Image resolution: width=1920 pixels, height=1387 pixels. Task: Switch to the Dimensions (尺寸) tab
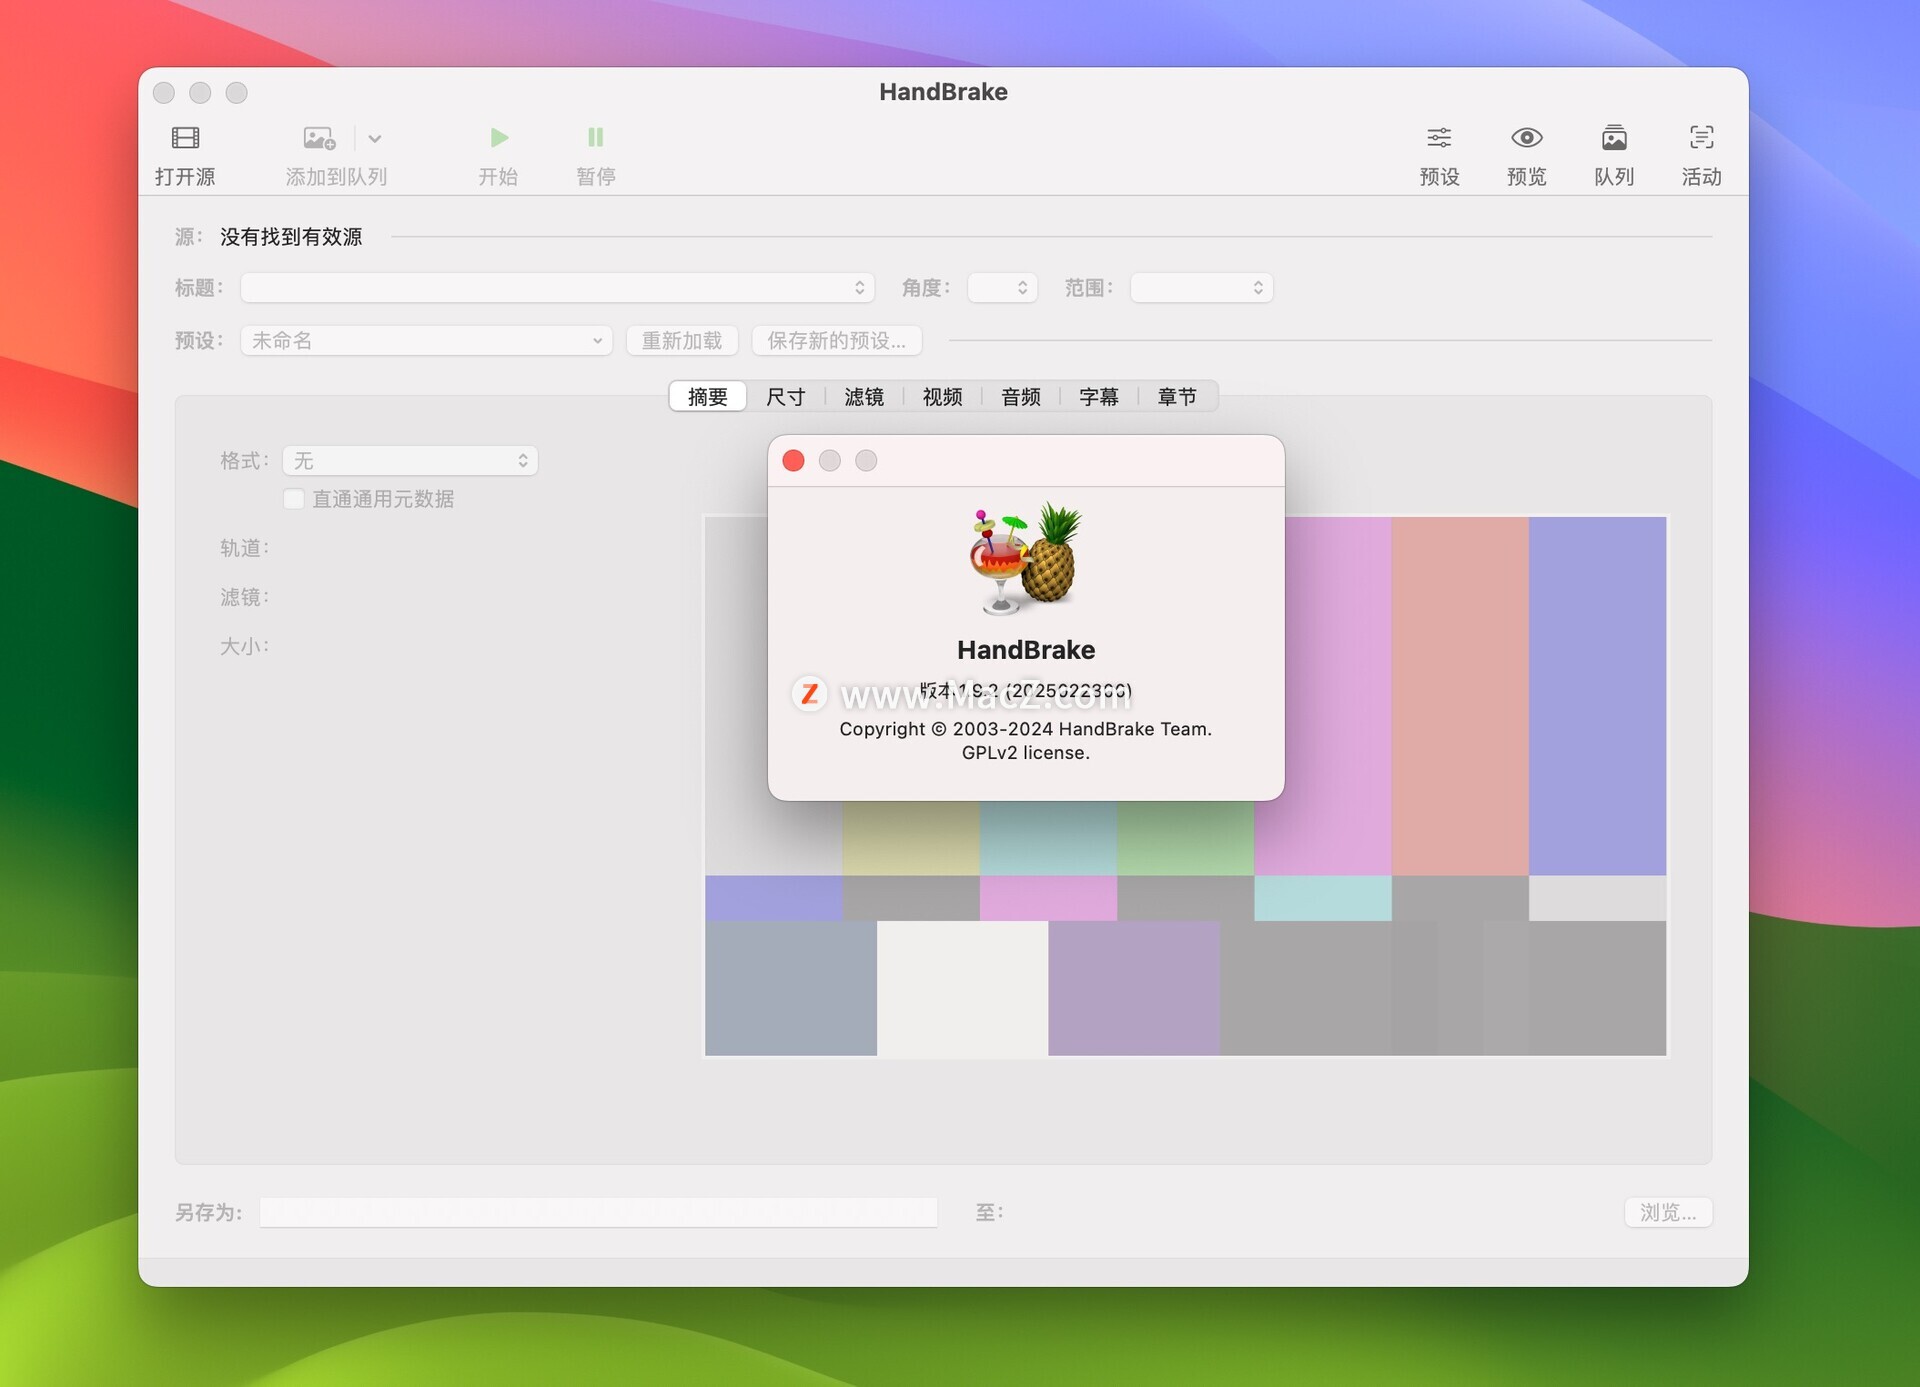[786, 397]
